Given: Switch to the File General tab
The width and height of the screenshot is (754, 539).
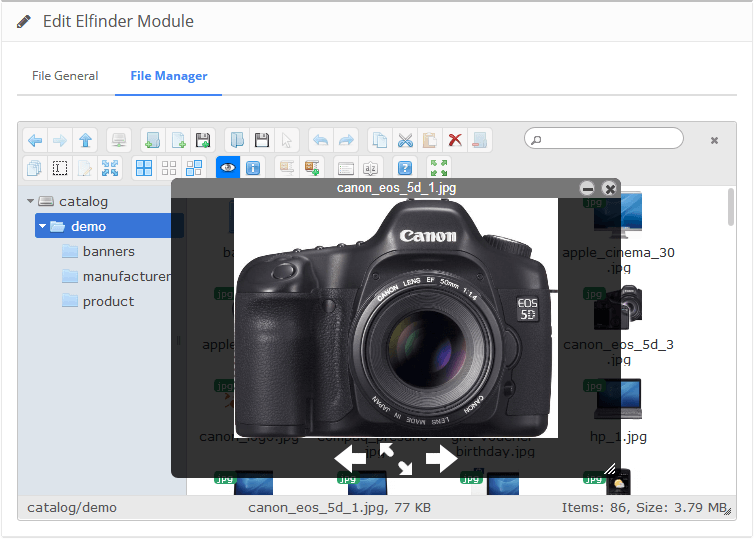Looking at the screenshot, I should tap(65, 76).
